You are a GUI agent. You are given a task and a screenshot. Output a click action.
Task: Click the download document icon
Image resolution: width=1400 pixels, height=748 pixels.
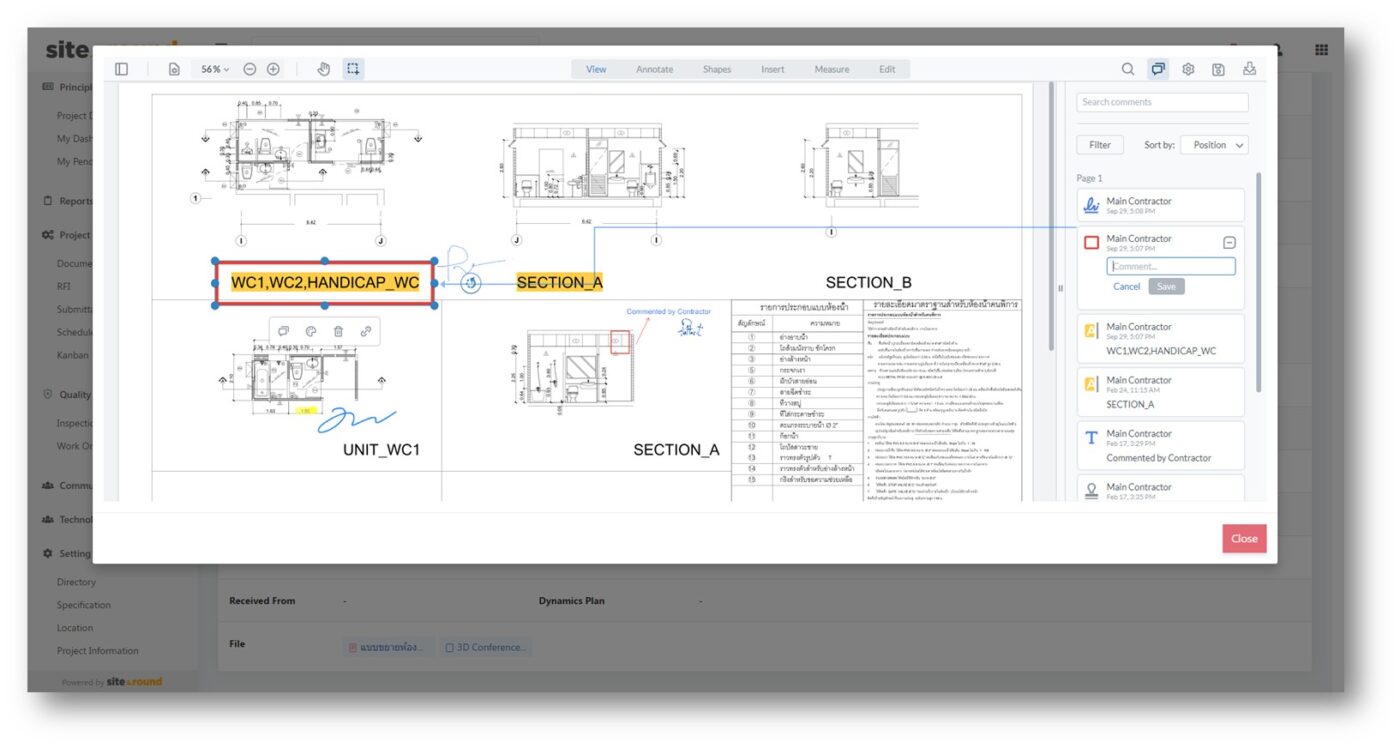click(1249, 69)
